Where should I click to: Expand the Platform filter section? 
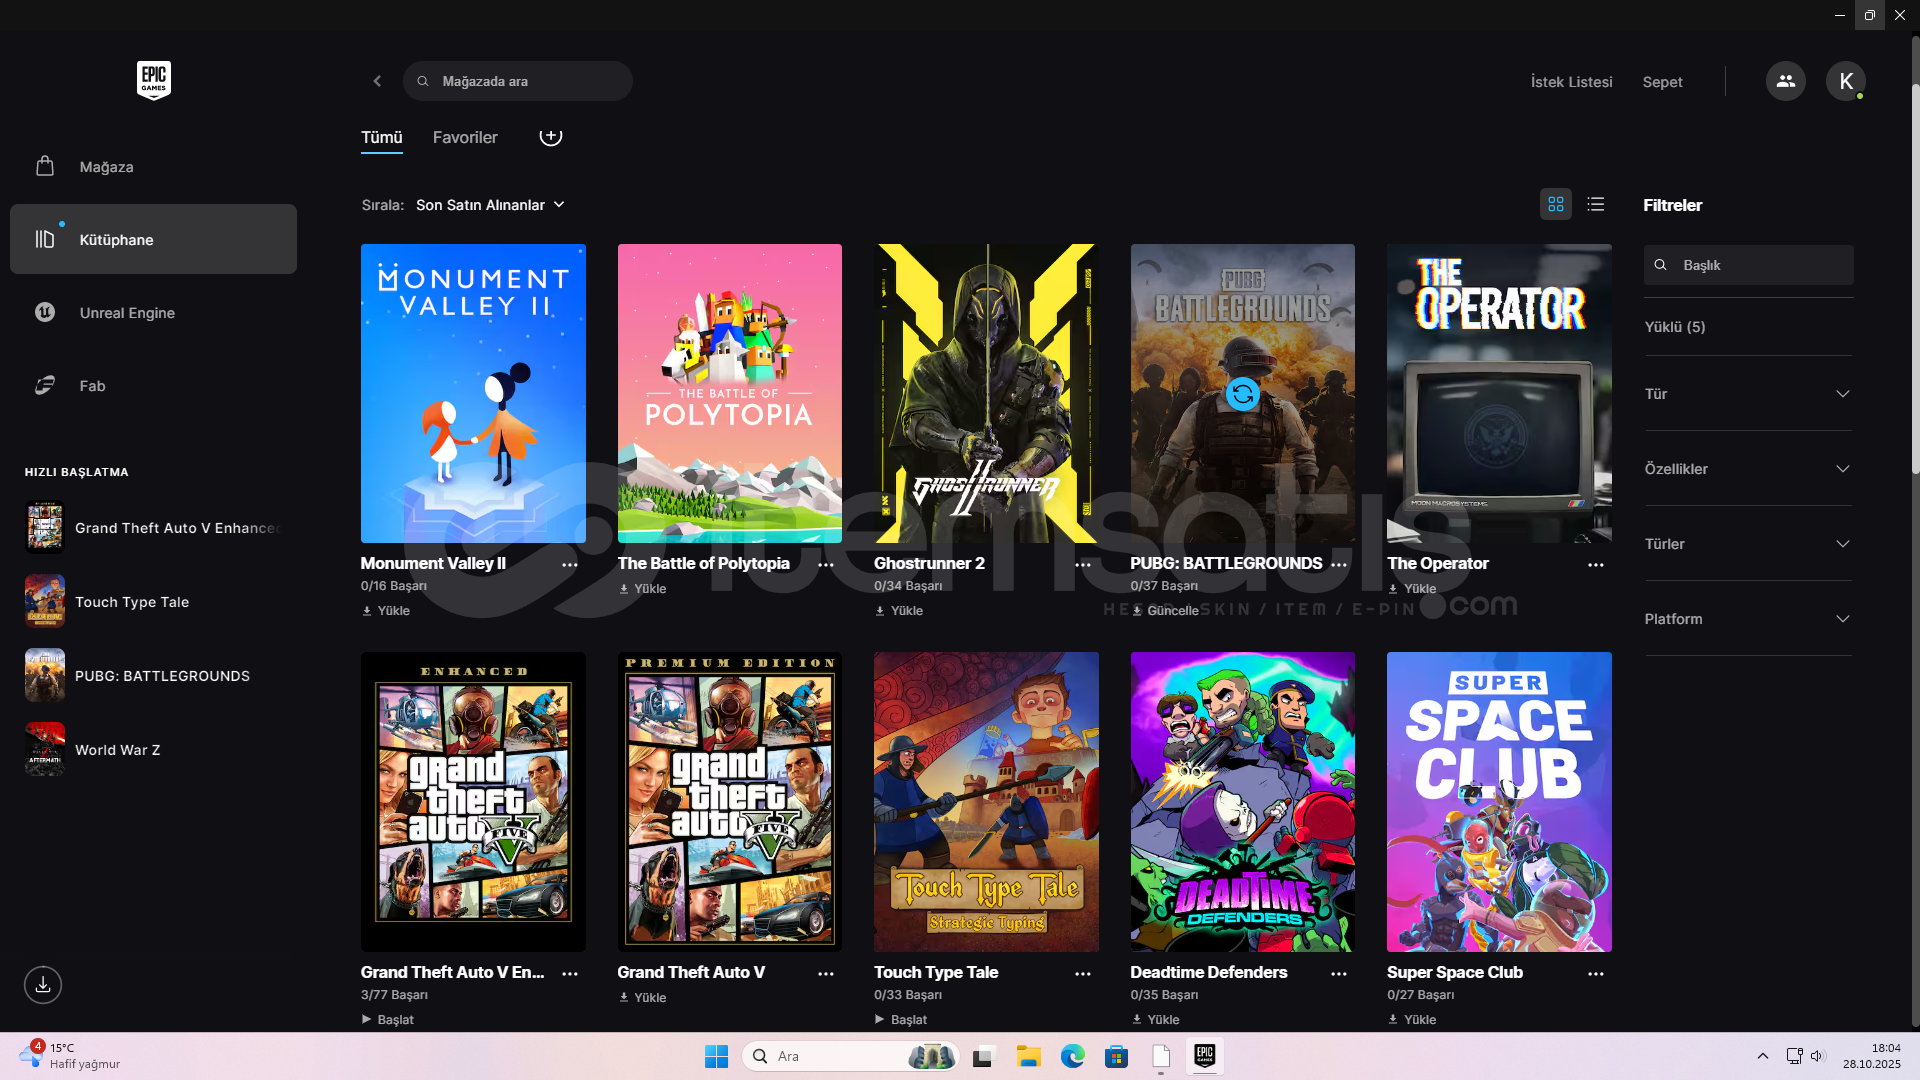click(1747, 619)
